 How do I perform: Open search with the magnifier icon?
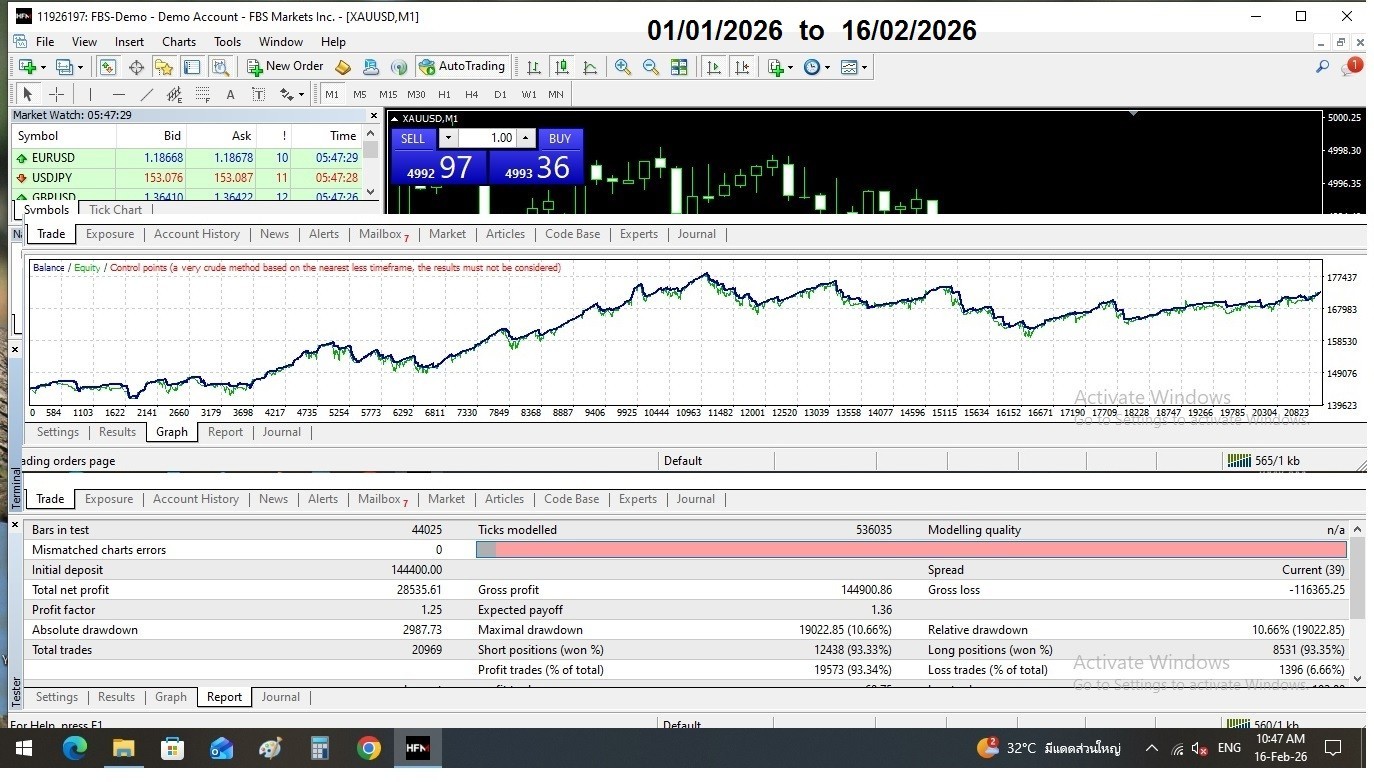click(x=1322, y=67)
